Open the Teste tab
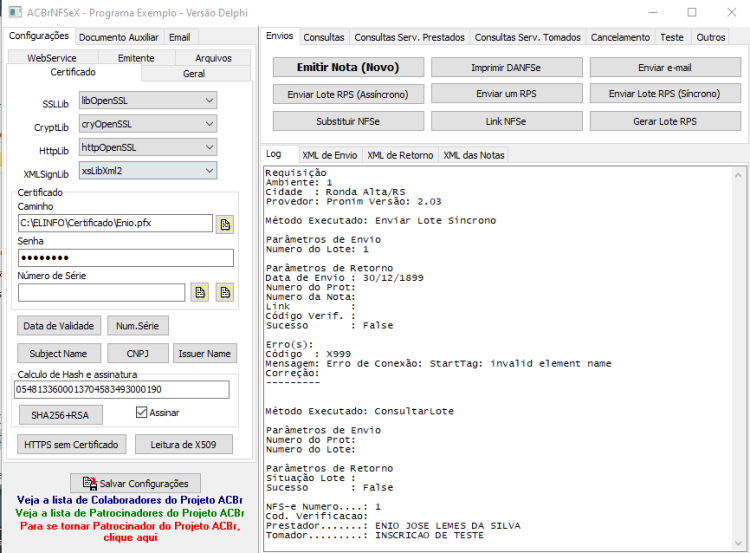 tap(672, 37)
